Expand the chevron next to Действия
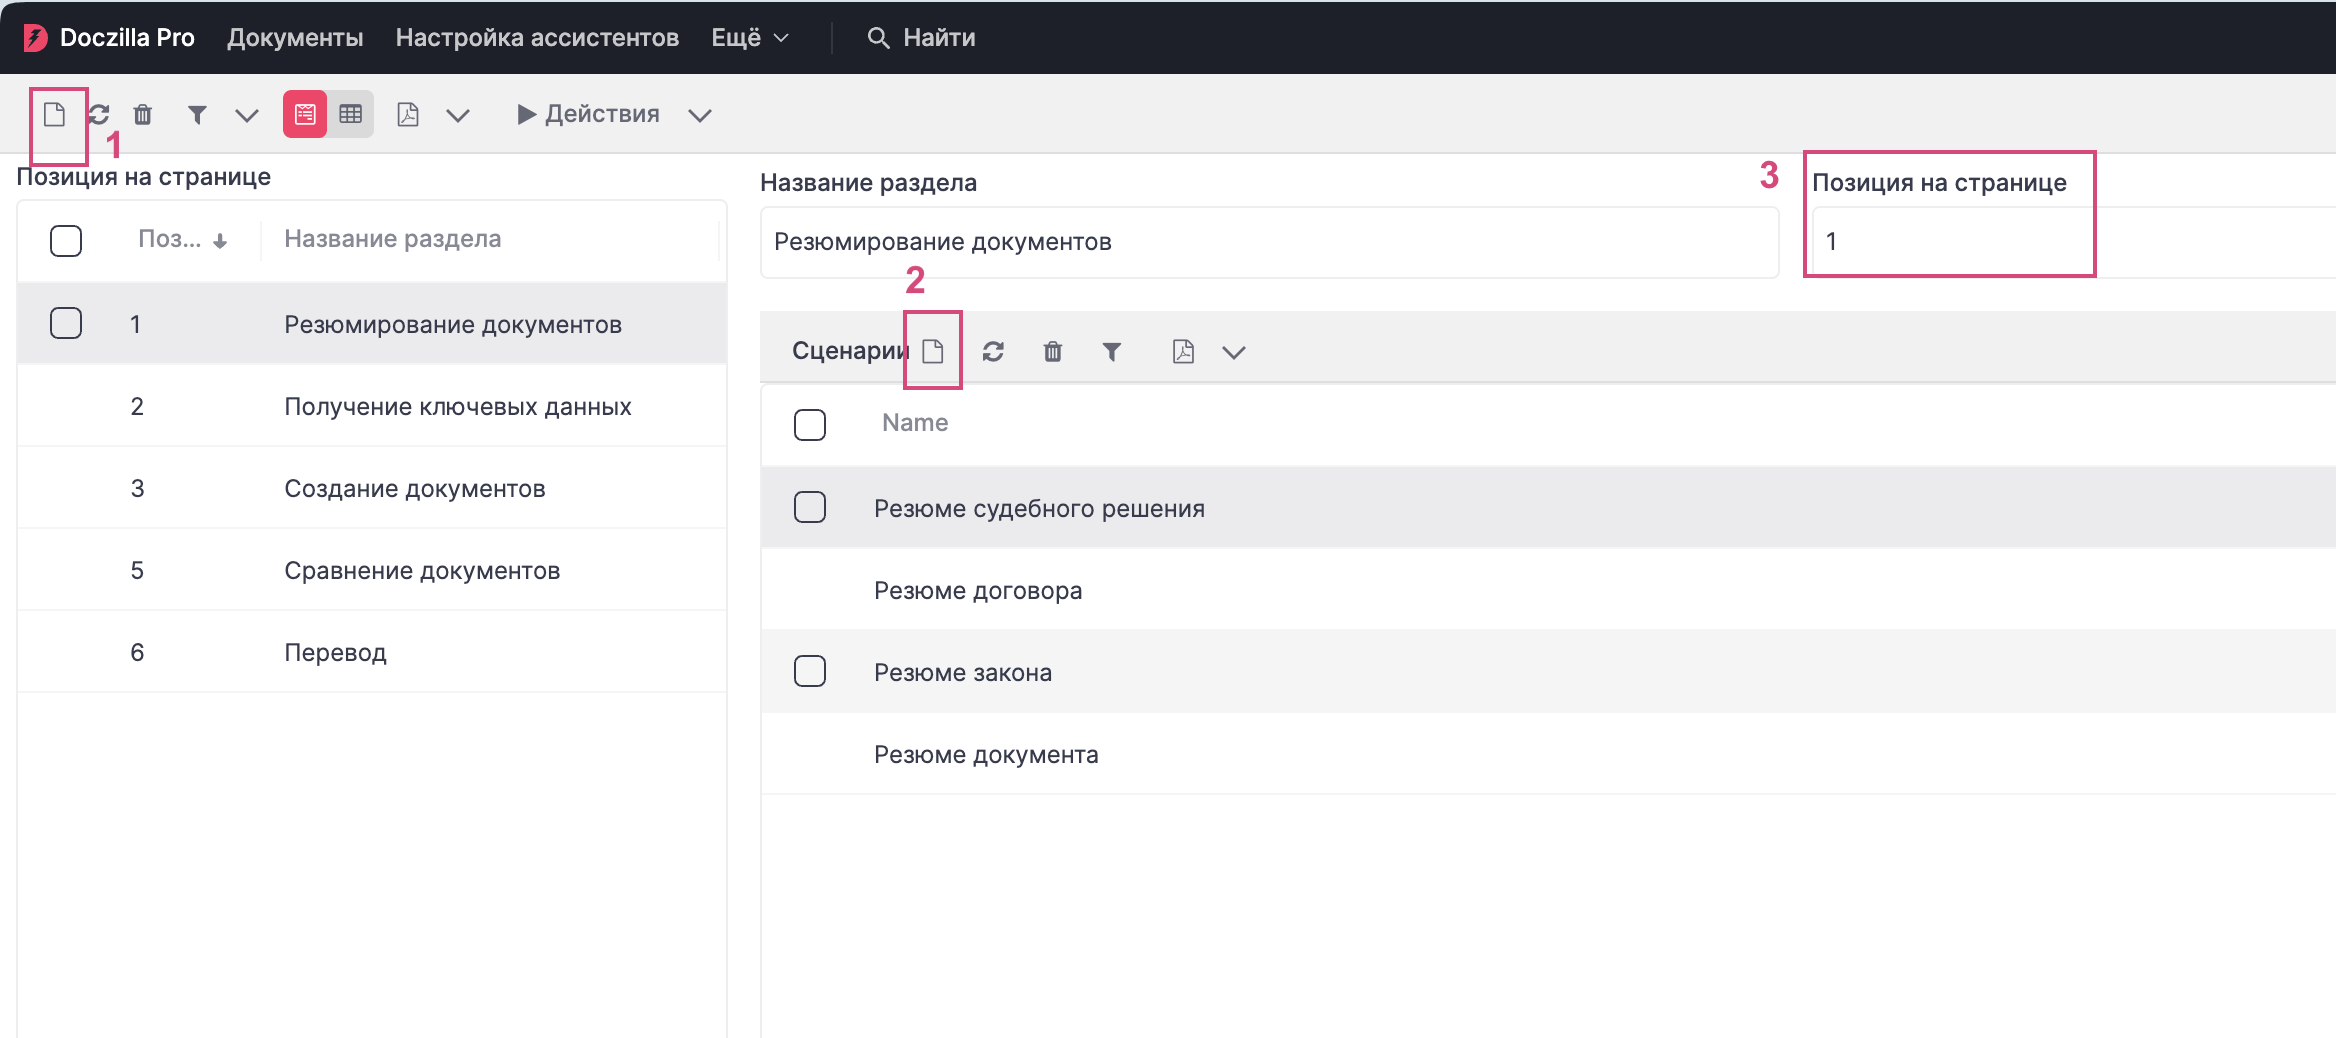Viewport: 2336px width, 1038px height. pyautogui.click(x=700, y=116)
